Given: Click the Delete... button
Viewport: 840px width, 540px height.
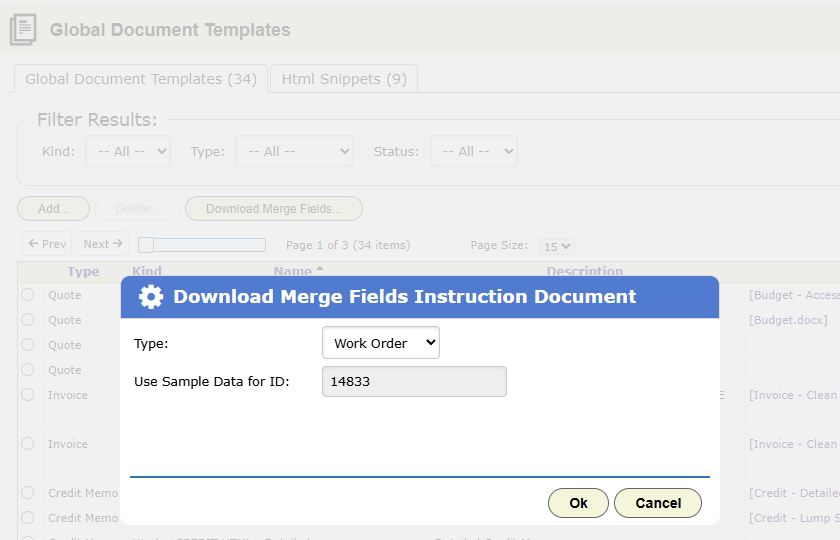Looking at the screenshot, I should 137,209.
